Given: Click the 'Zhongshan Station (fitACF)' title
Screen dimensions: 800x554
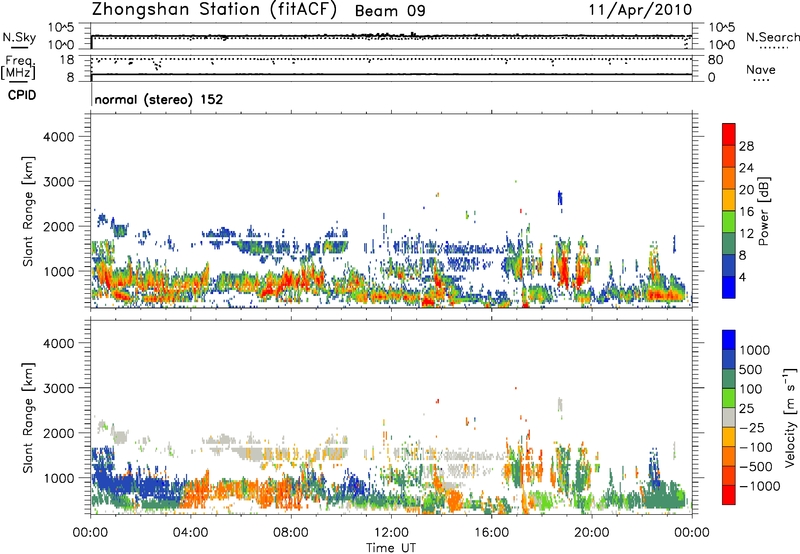Looking at the screenshot, I should [215, 10].
